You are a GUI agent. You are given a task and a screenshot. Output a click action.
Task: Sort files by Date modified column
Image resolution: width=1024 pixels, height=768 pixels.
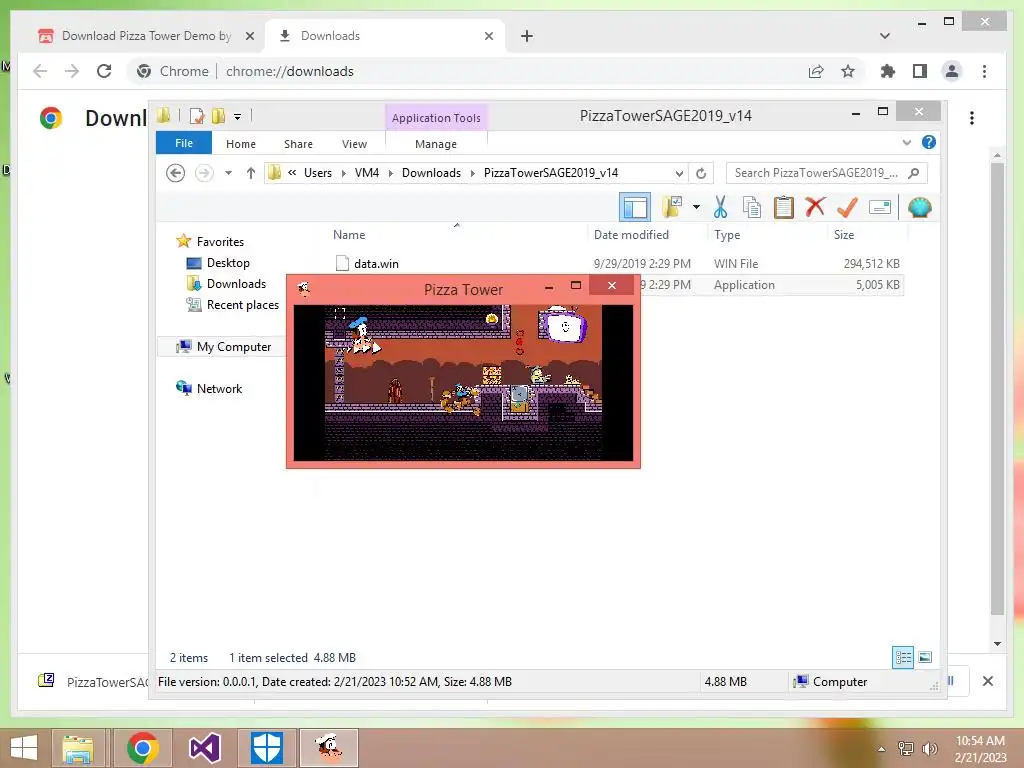pyautogui.click(x=631, y=235)
